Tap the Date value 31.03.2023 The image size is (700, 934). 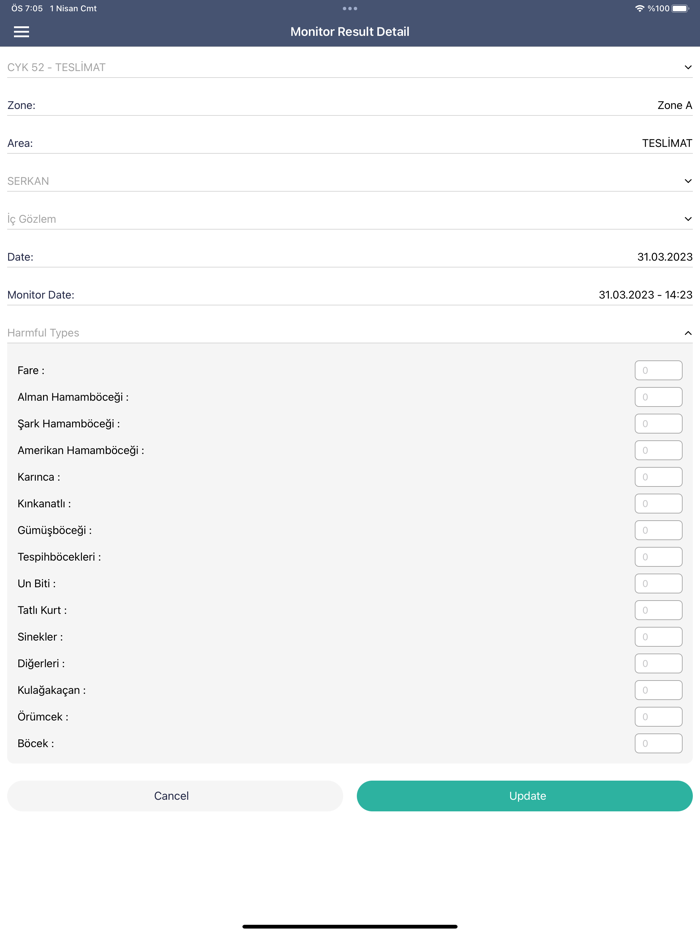(664, 257)
